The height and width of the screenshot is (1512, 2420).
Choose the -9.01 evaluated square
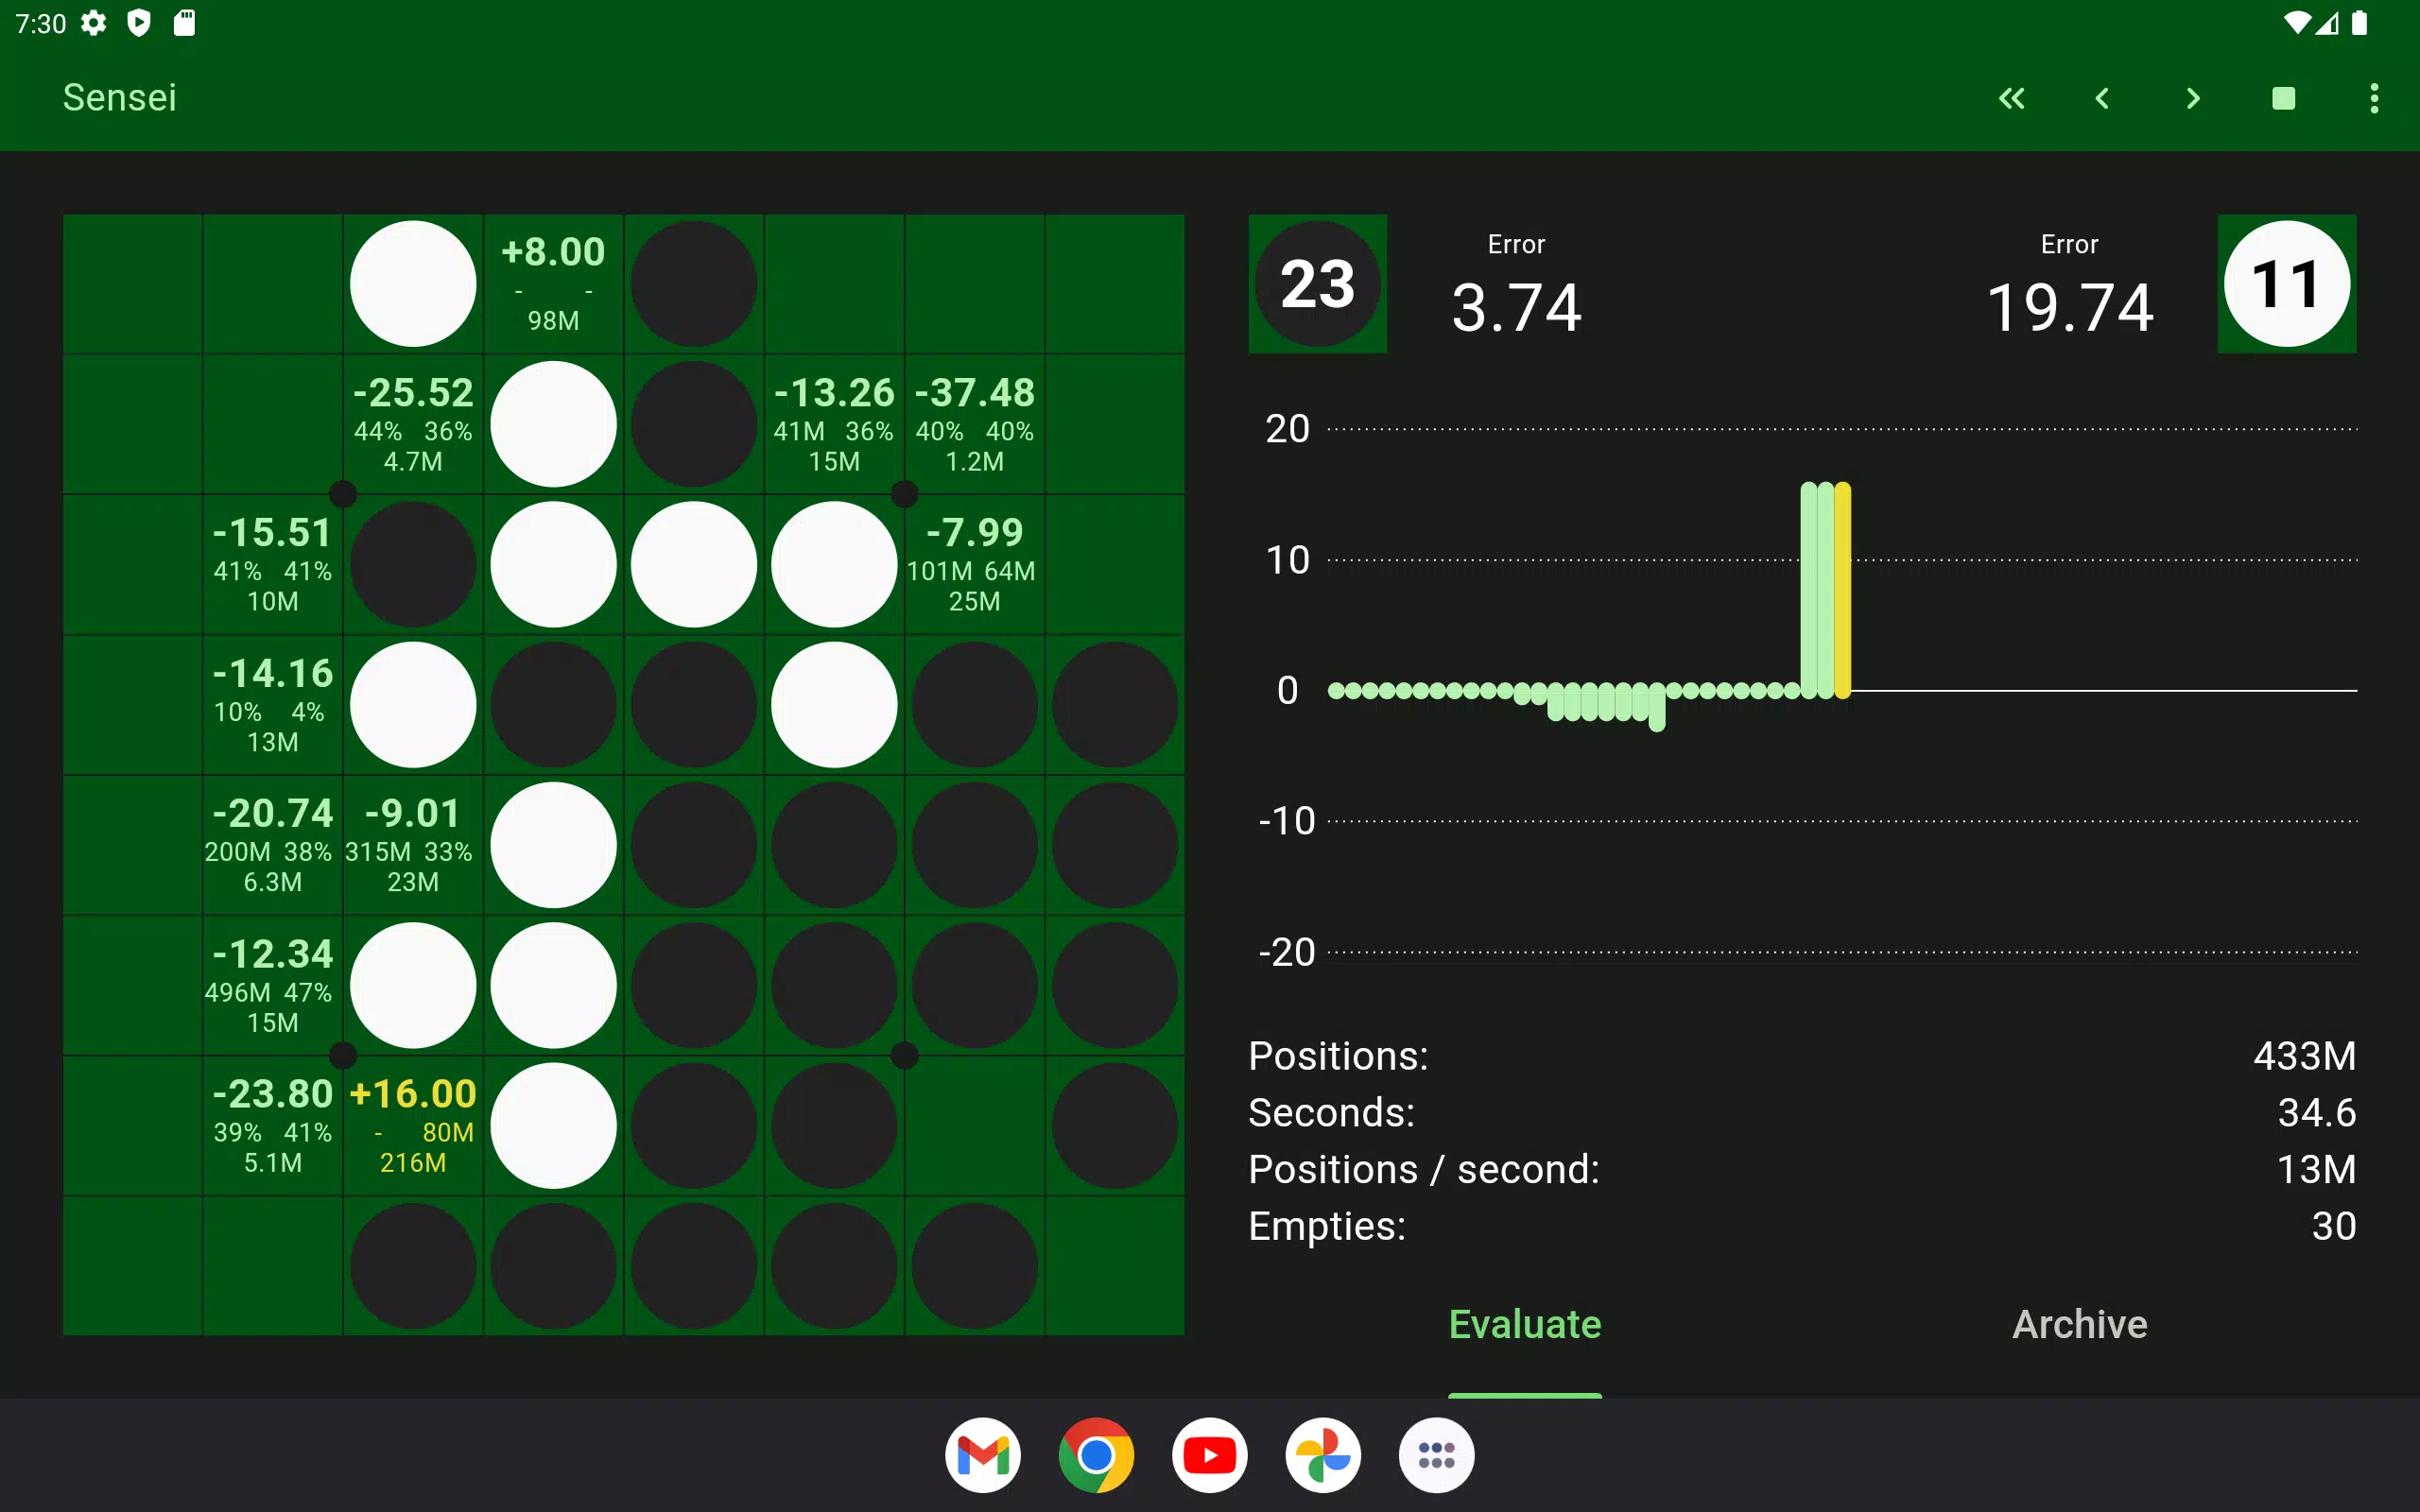point(413,845)
